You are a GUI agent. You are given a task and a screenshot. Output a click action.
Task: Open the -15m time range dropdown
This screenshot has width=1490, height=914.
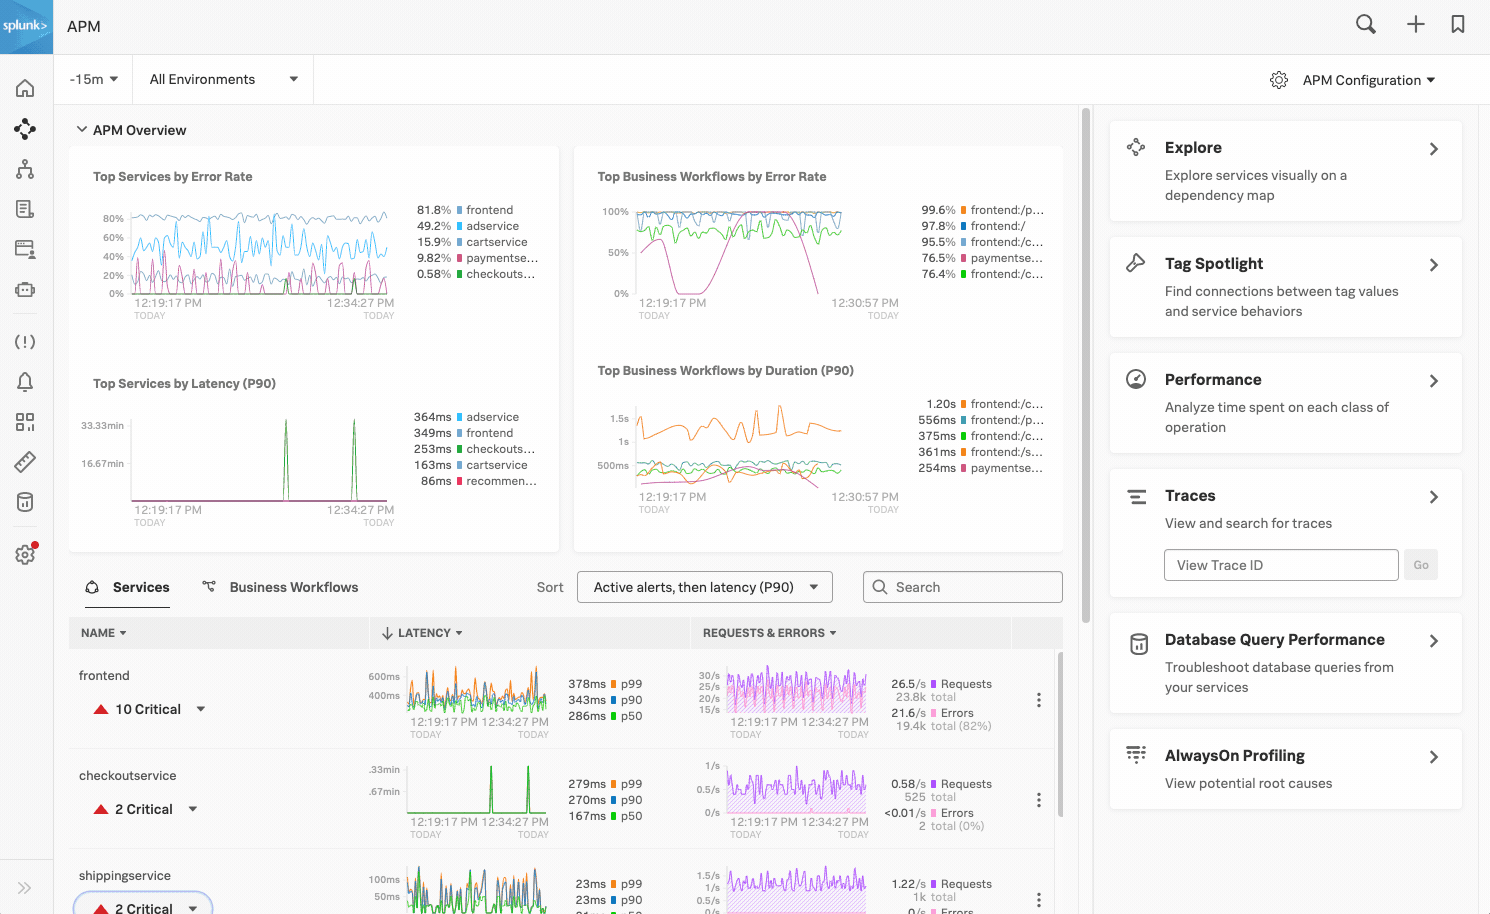(x=93, y=79)
